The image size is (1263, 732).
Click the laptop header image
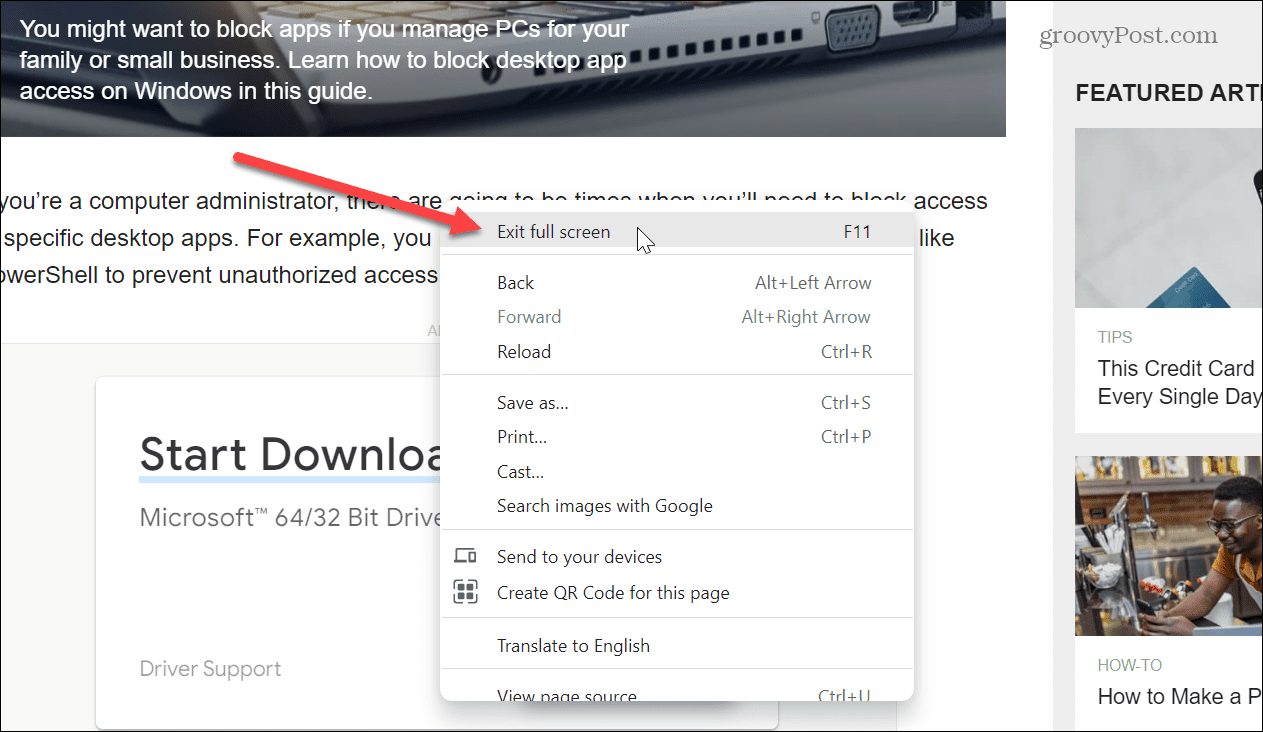[503, 68]
